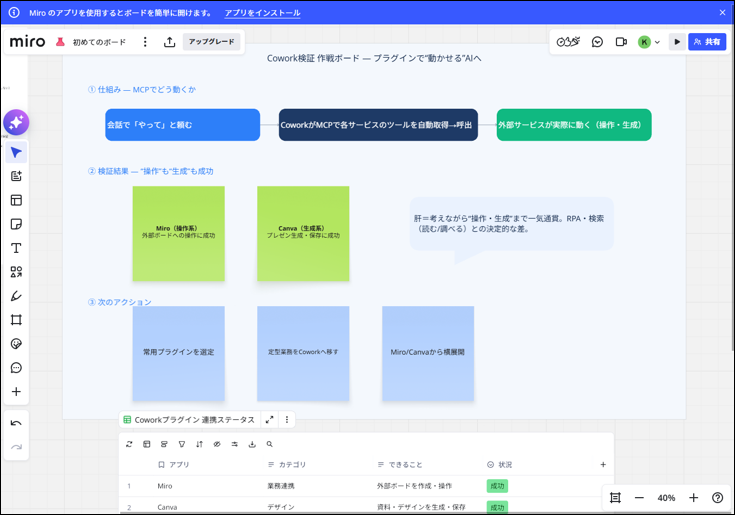The width and height of the screenshot is (735, 515).
Task: Select the green Canva（生成系）sticky note
Action: (303, 233)
